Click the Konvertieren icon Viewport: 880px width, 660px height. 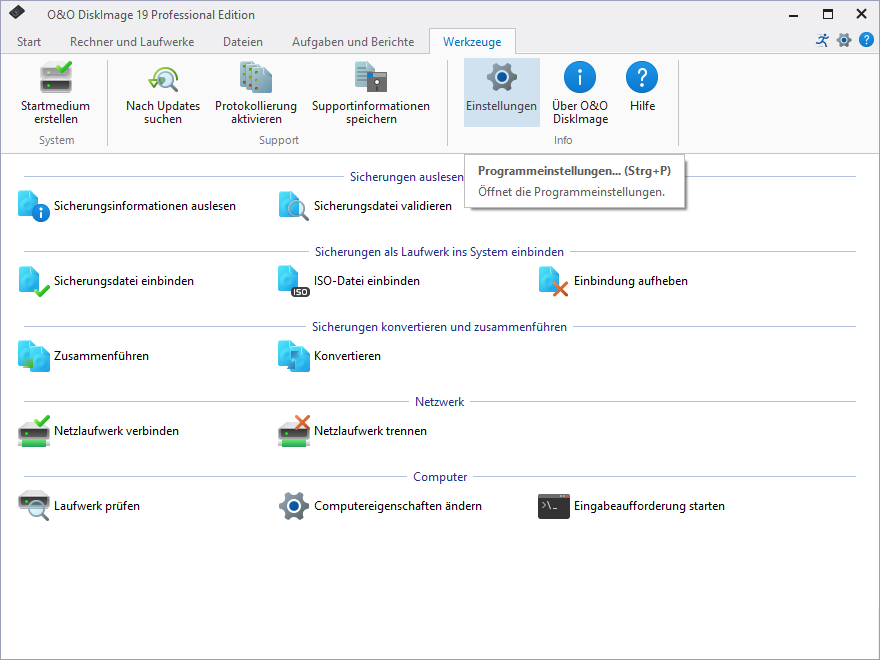tap(294, 356)
